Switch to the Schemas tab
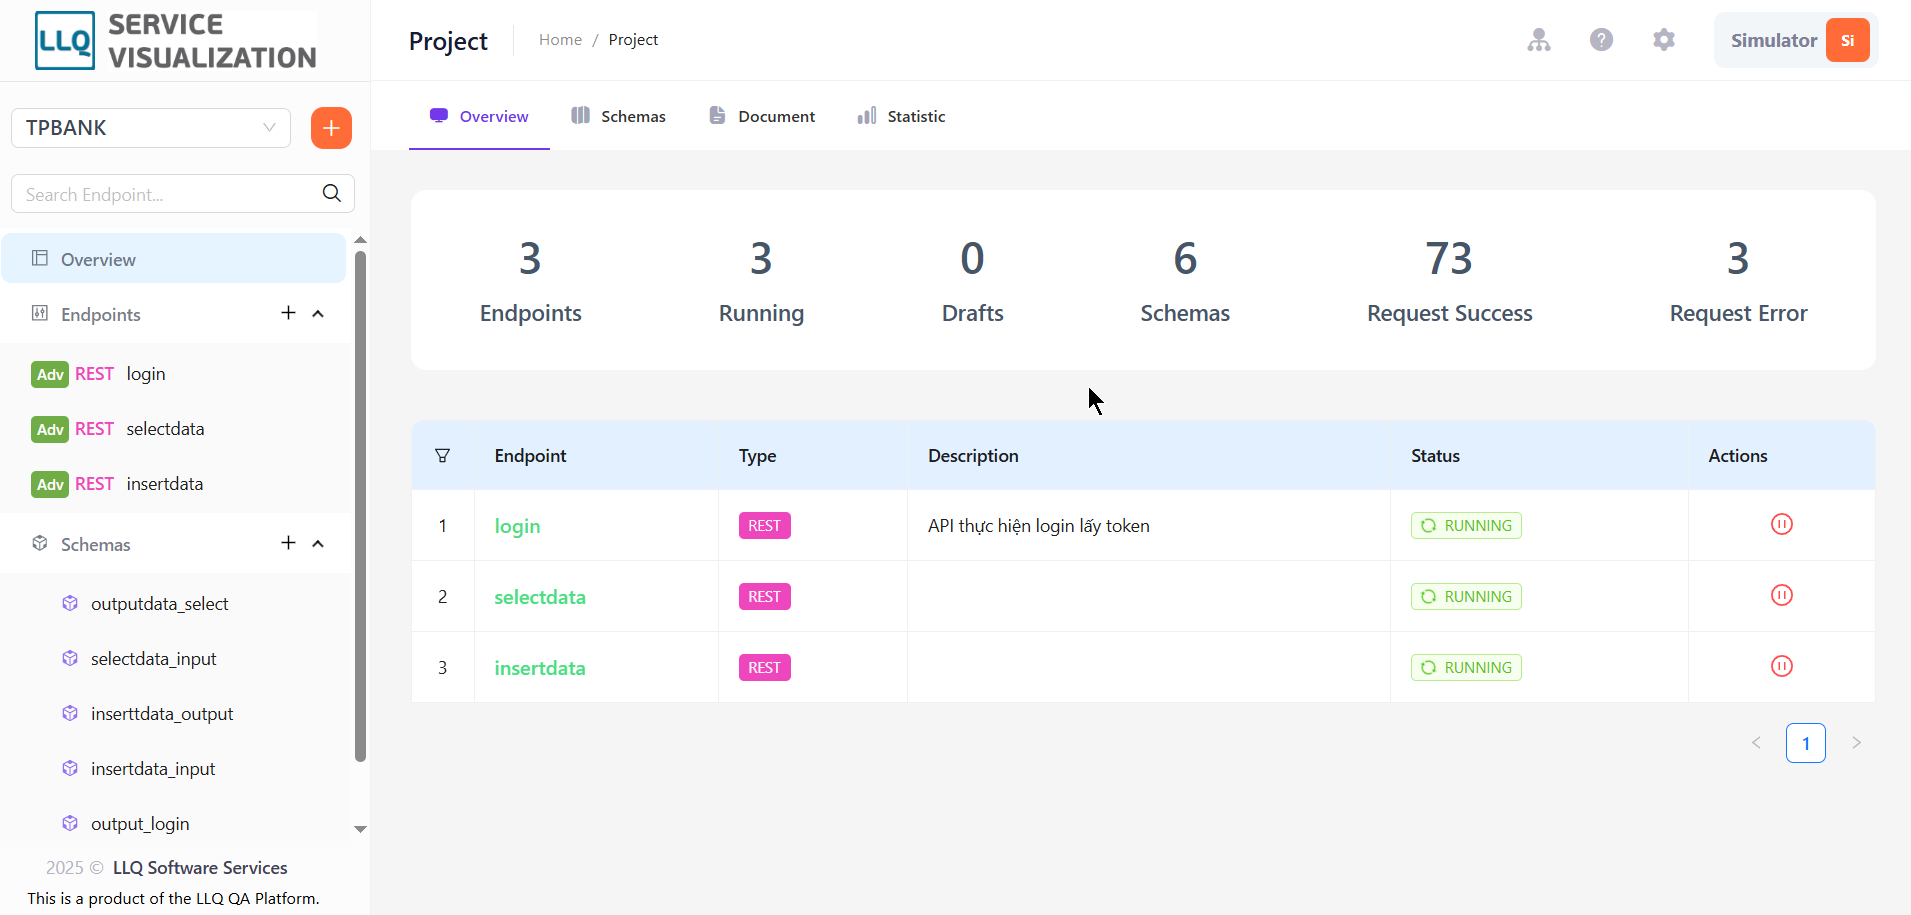The height and width of the screenshot is (915, 1911). 618,116
